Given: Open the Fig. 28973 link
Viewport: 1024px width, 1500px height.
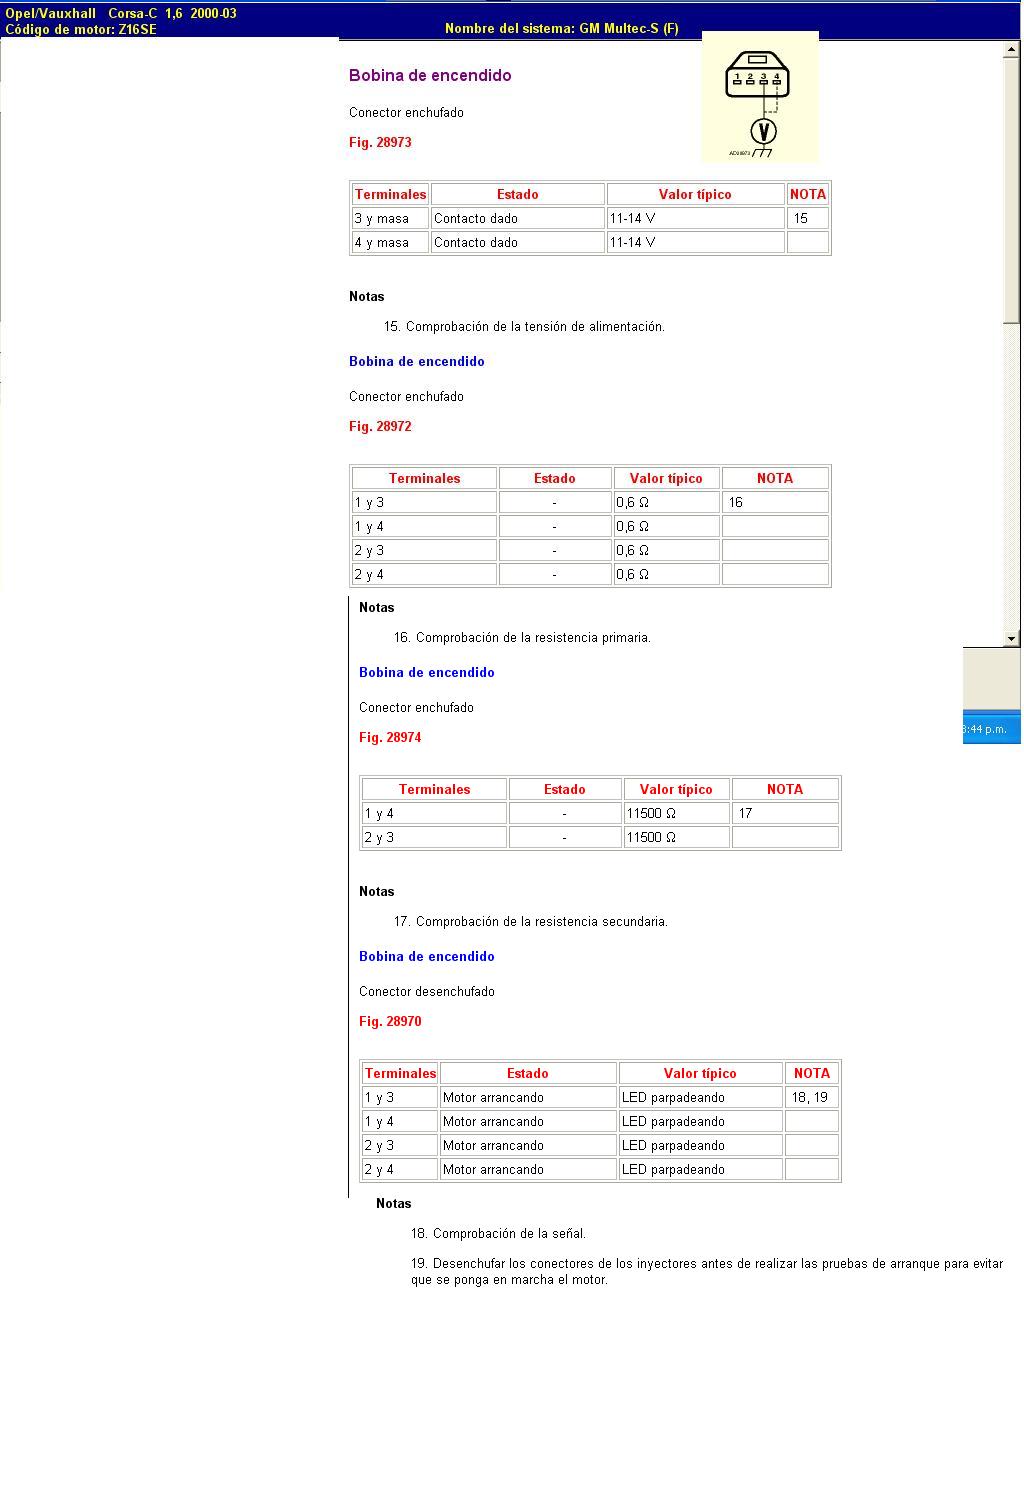Looking at the screenshot, I should coord(380,143).
